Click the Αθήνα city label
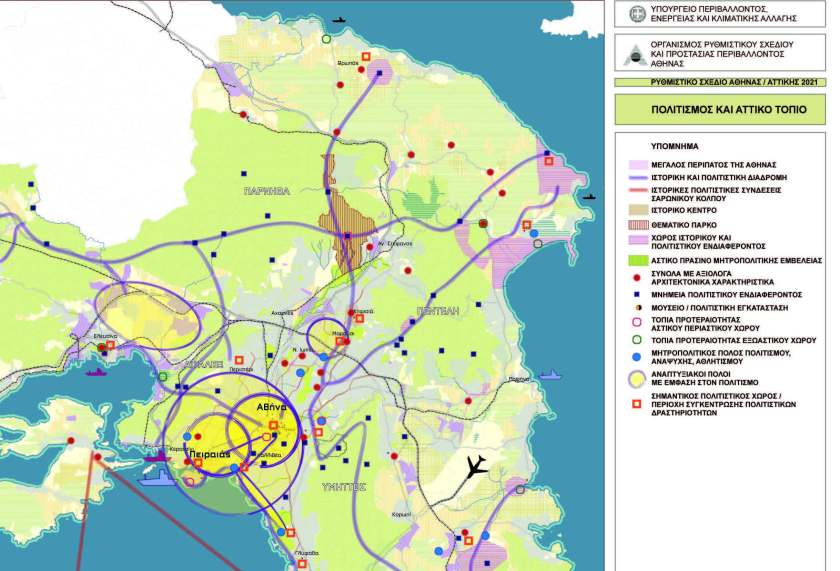Image resolution: width=840 pixels, height=571 pixels. [272, 407]
